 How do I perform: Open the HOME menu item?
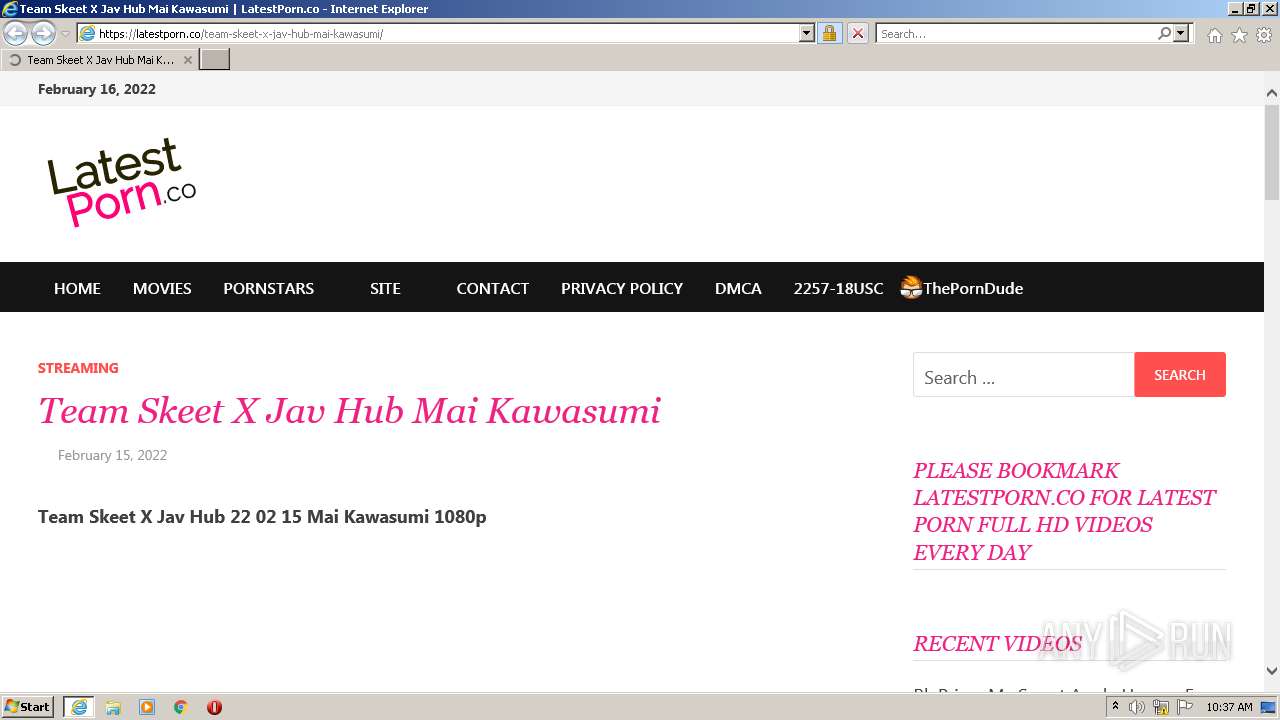tap(77, 288)
